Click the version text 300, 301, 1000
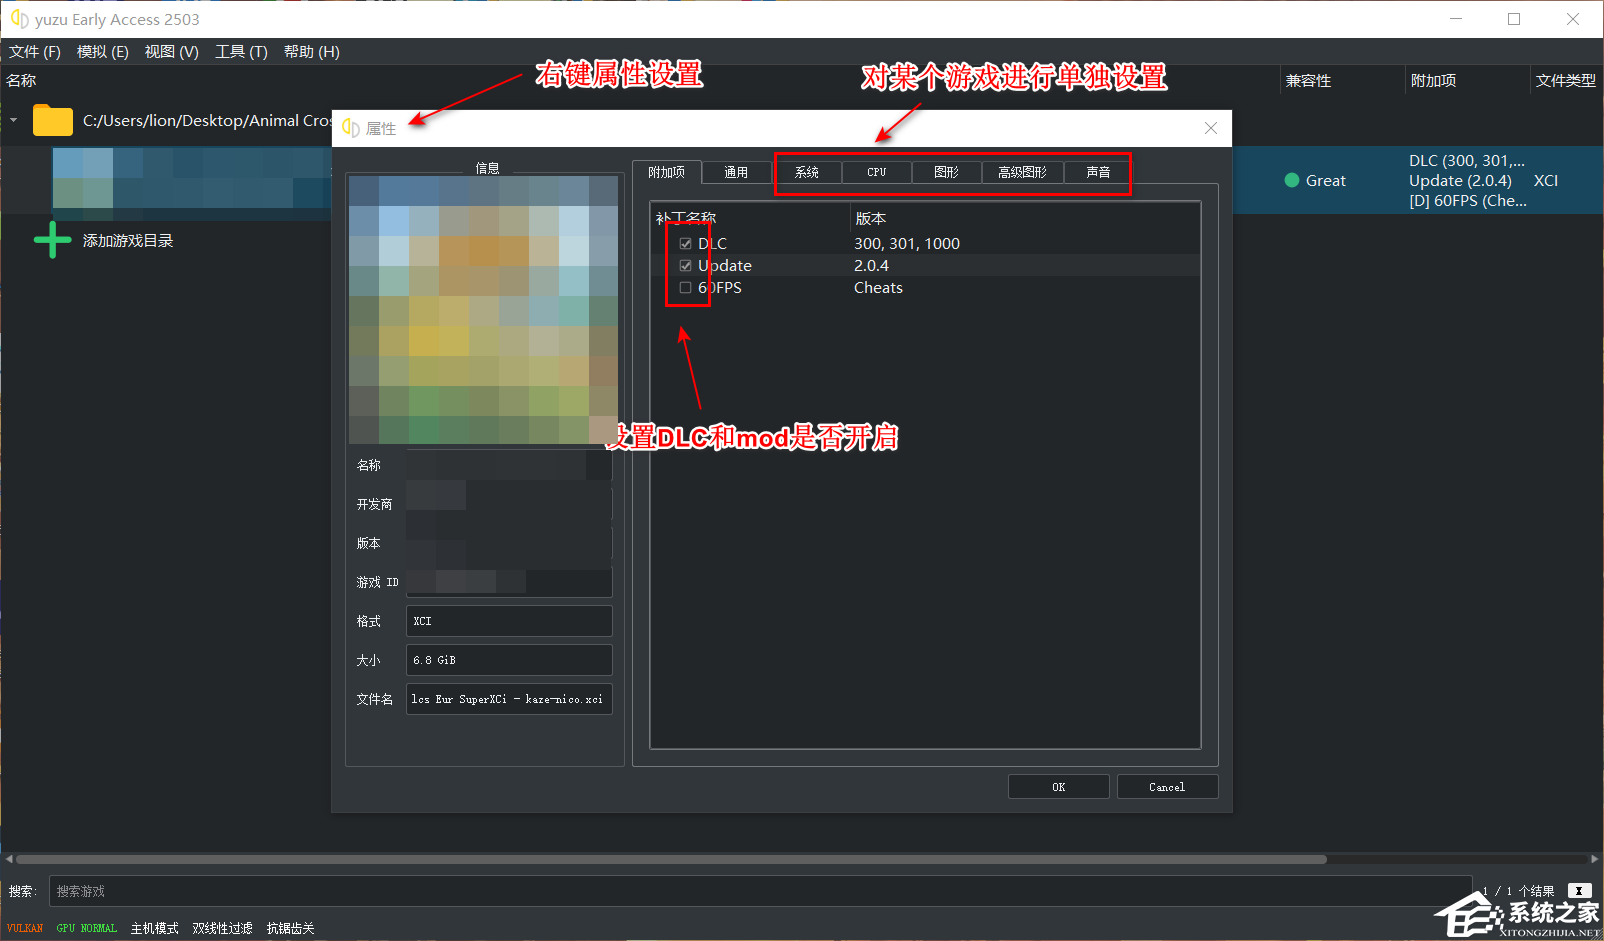Viewport: 1604px width, 941px height. point(907,243)
